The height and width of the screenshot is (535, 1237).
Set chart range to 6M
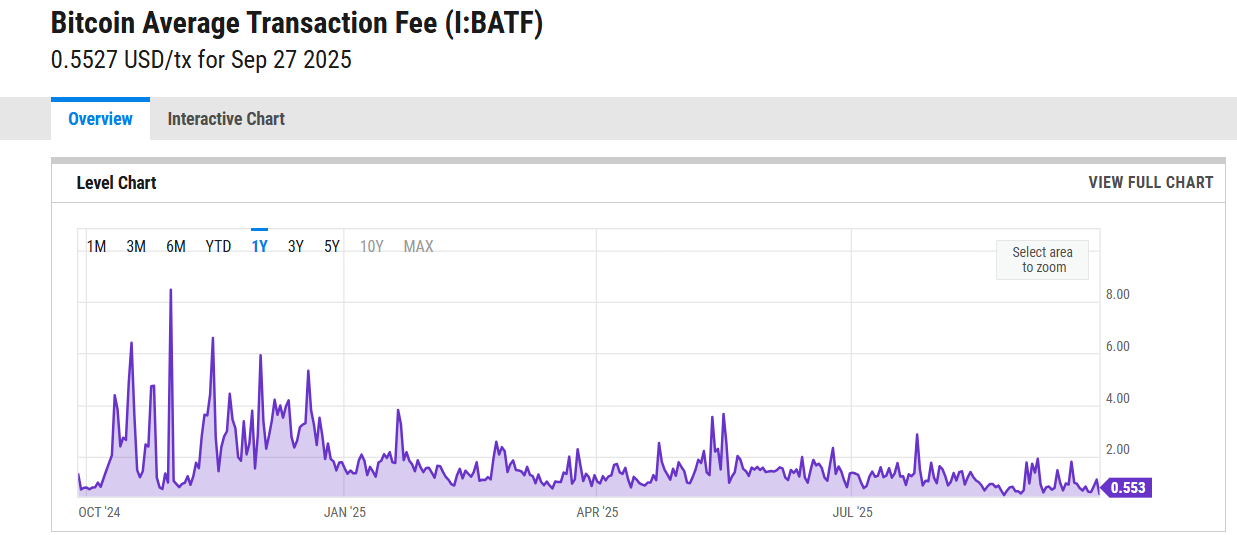(x=176, y=246)
